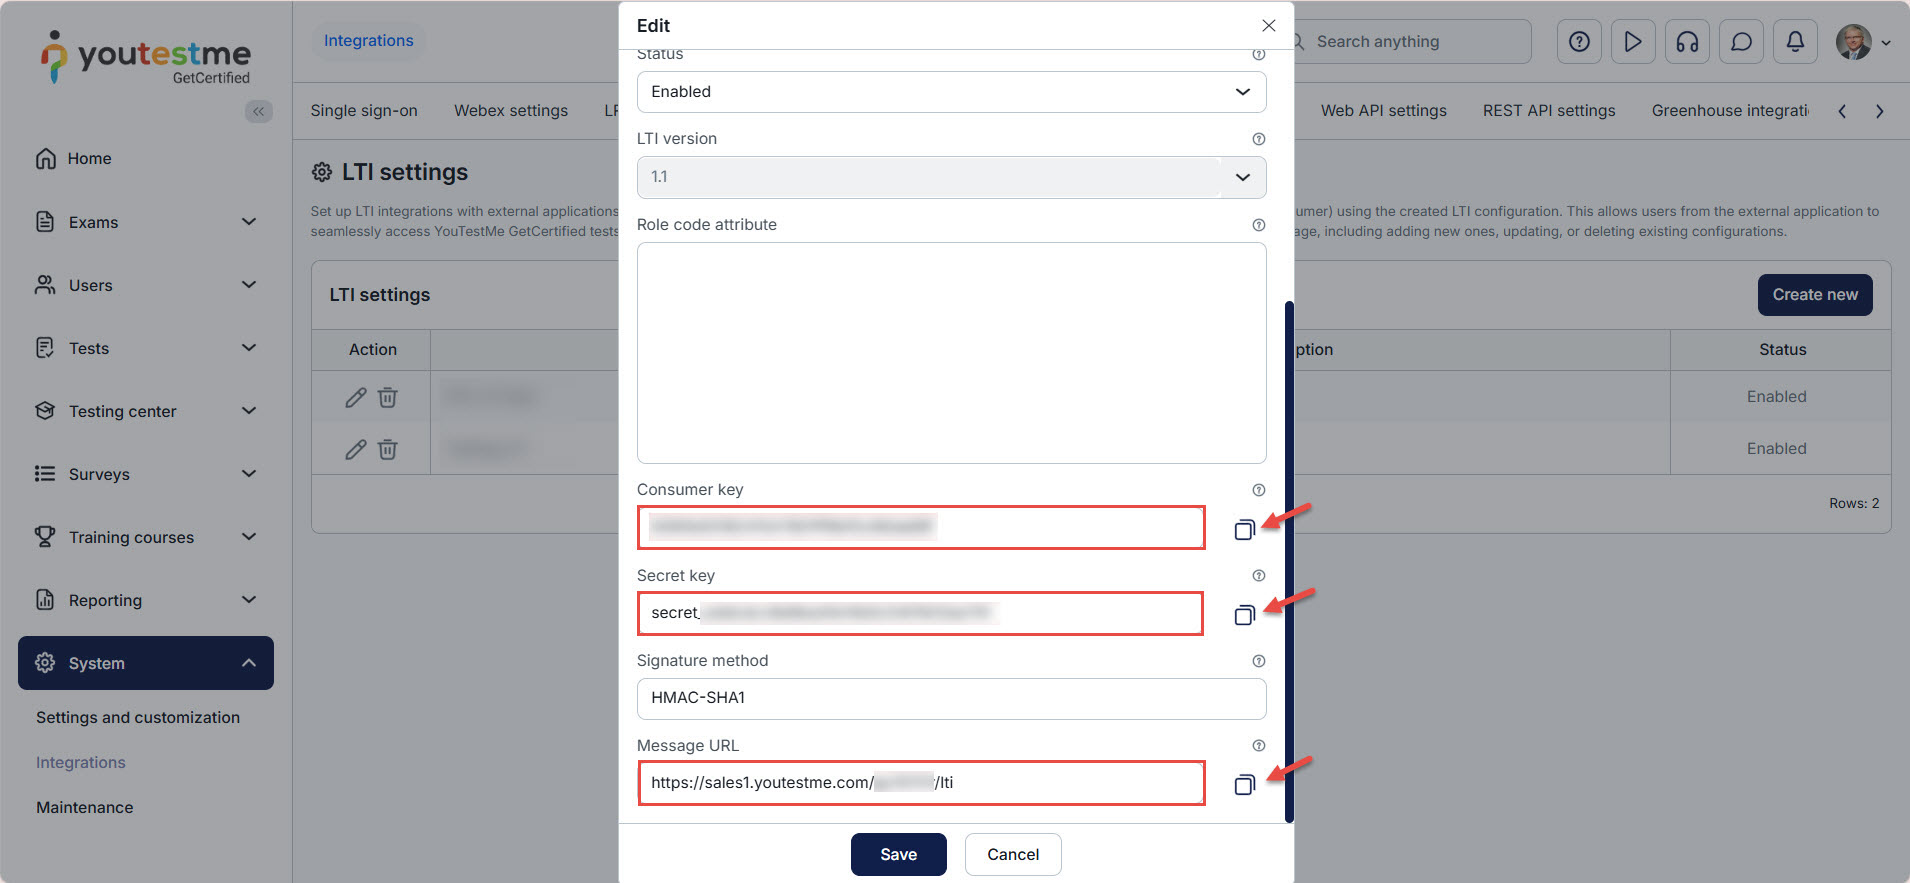1910x883 pixels.
Task: Click the dialog's vertical scrollbar
Action: 1289,560
